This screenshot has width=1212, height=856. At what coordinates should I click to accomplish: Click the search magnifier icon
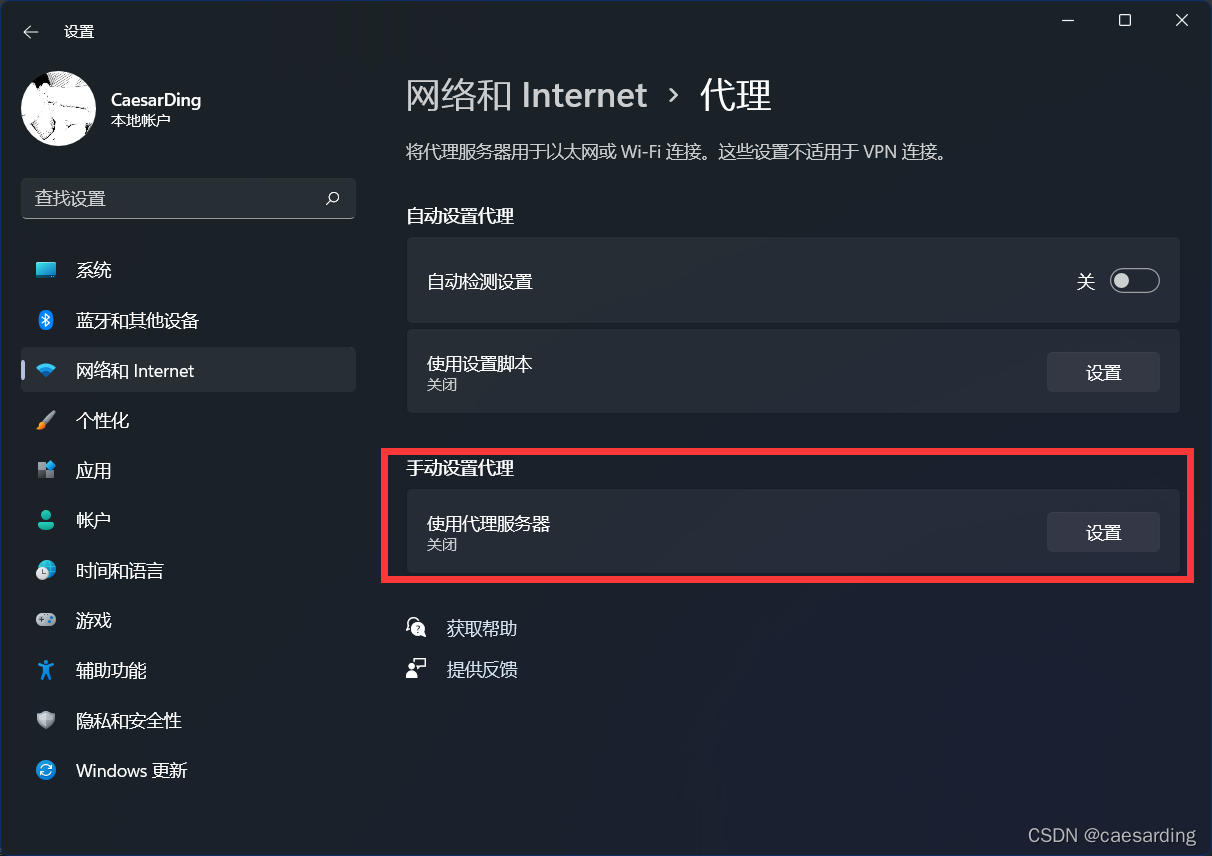click(333, 198)
